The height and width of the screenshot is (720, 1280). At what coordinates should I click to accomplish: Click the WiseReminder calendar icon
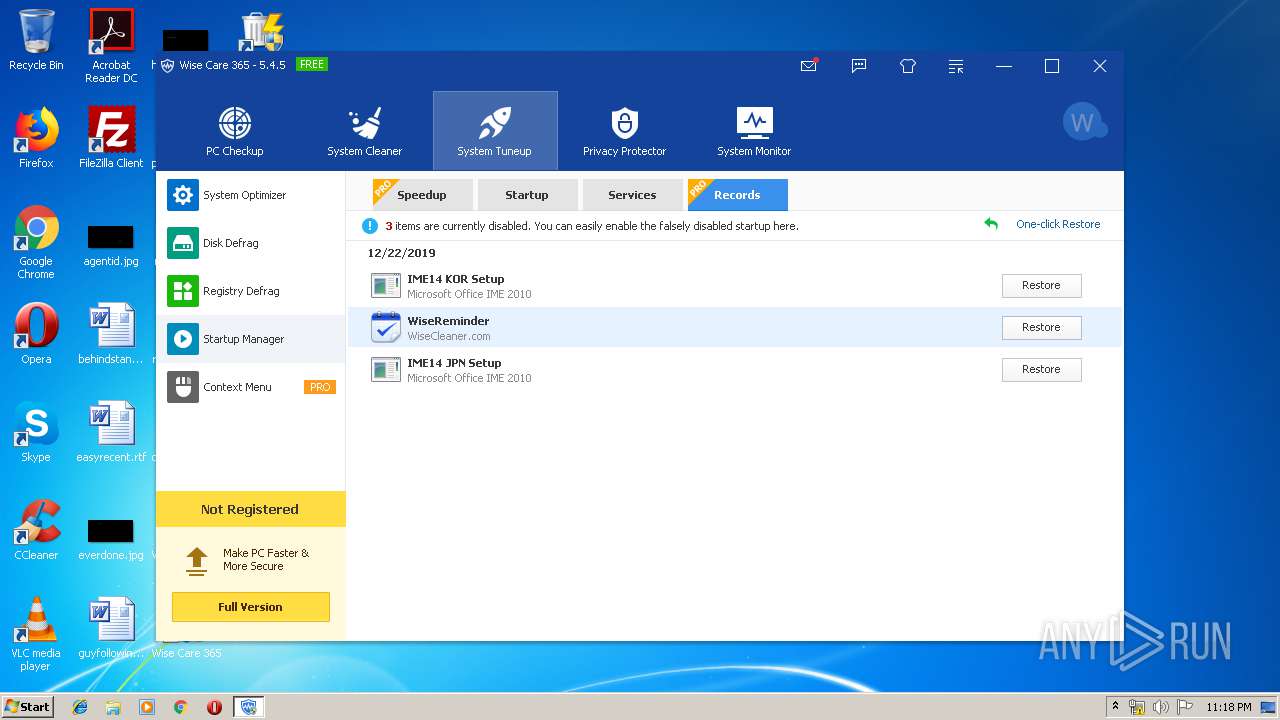pyautogui.click(x=386, y=327)
